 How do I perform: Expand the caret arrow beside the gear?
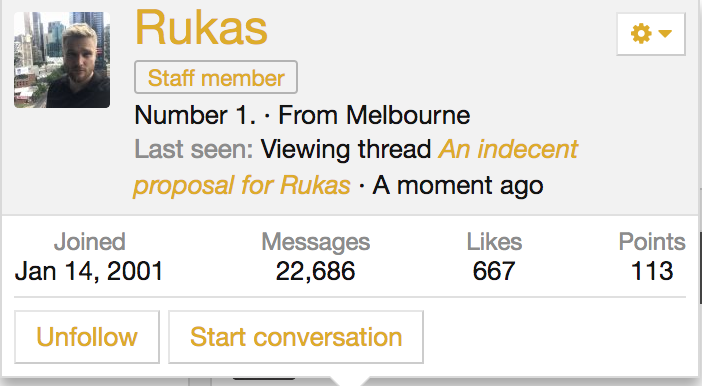(665, 34)
